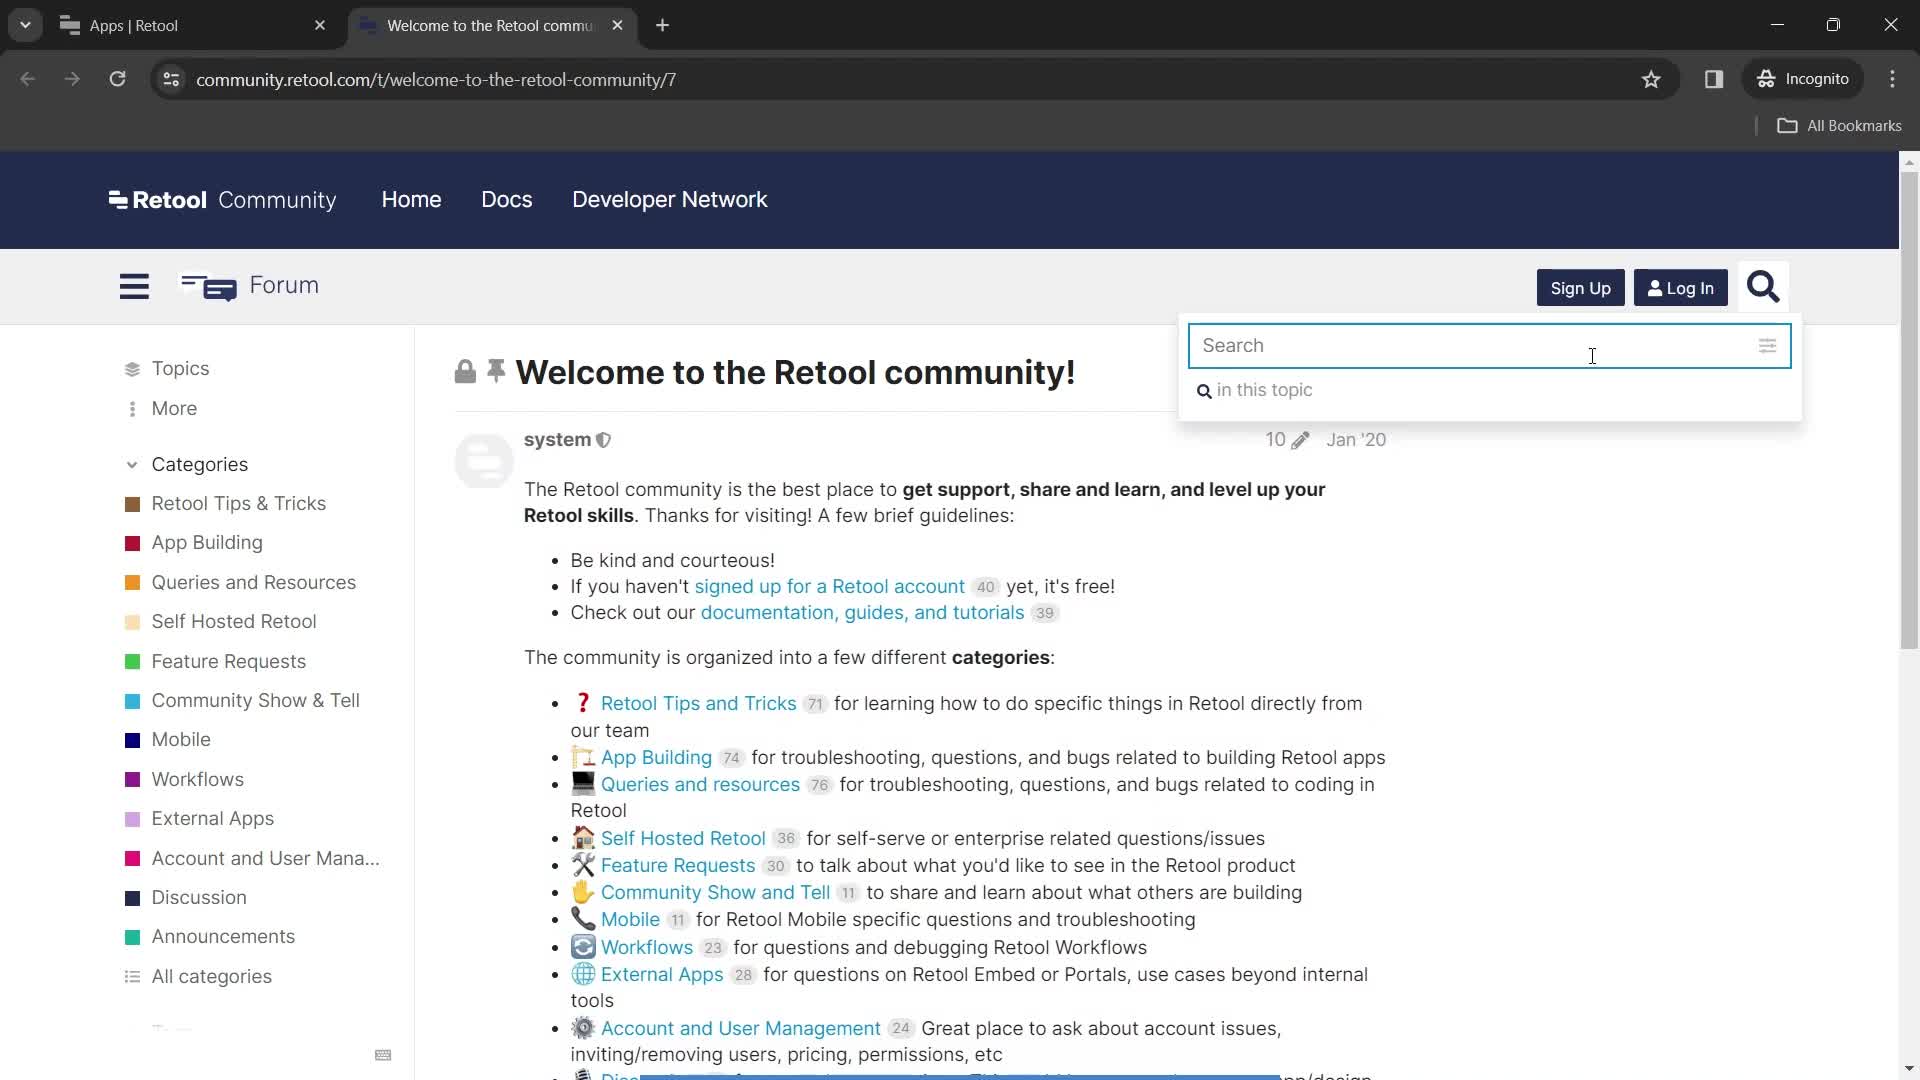Open Retool Tips and Tricks post link
This screenshot has height=1080, width=1920.
[698, 704]
